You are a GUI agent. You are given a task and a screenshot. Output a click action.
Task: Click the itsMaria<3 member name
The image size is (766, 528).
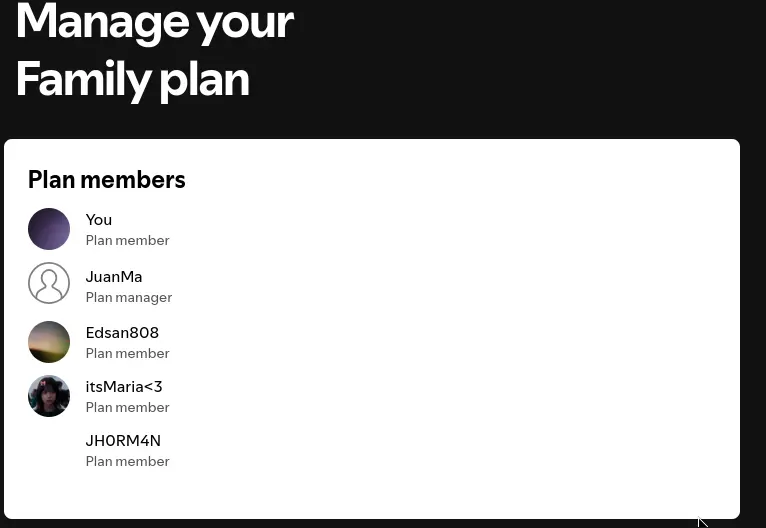tap(124, 387)
